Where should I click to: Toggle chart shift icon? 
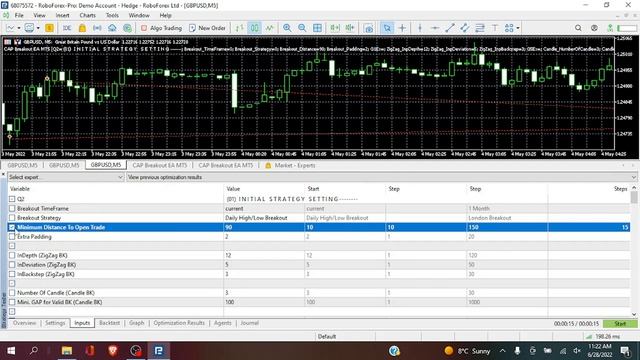tap(350, 28)
